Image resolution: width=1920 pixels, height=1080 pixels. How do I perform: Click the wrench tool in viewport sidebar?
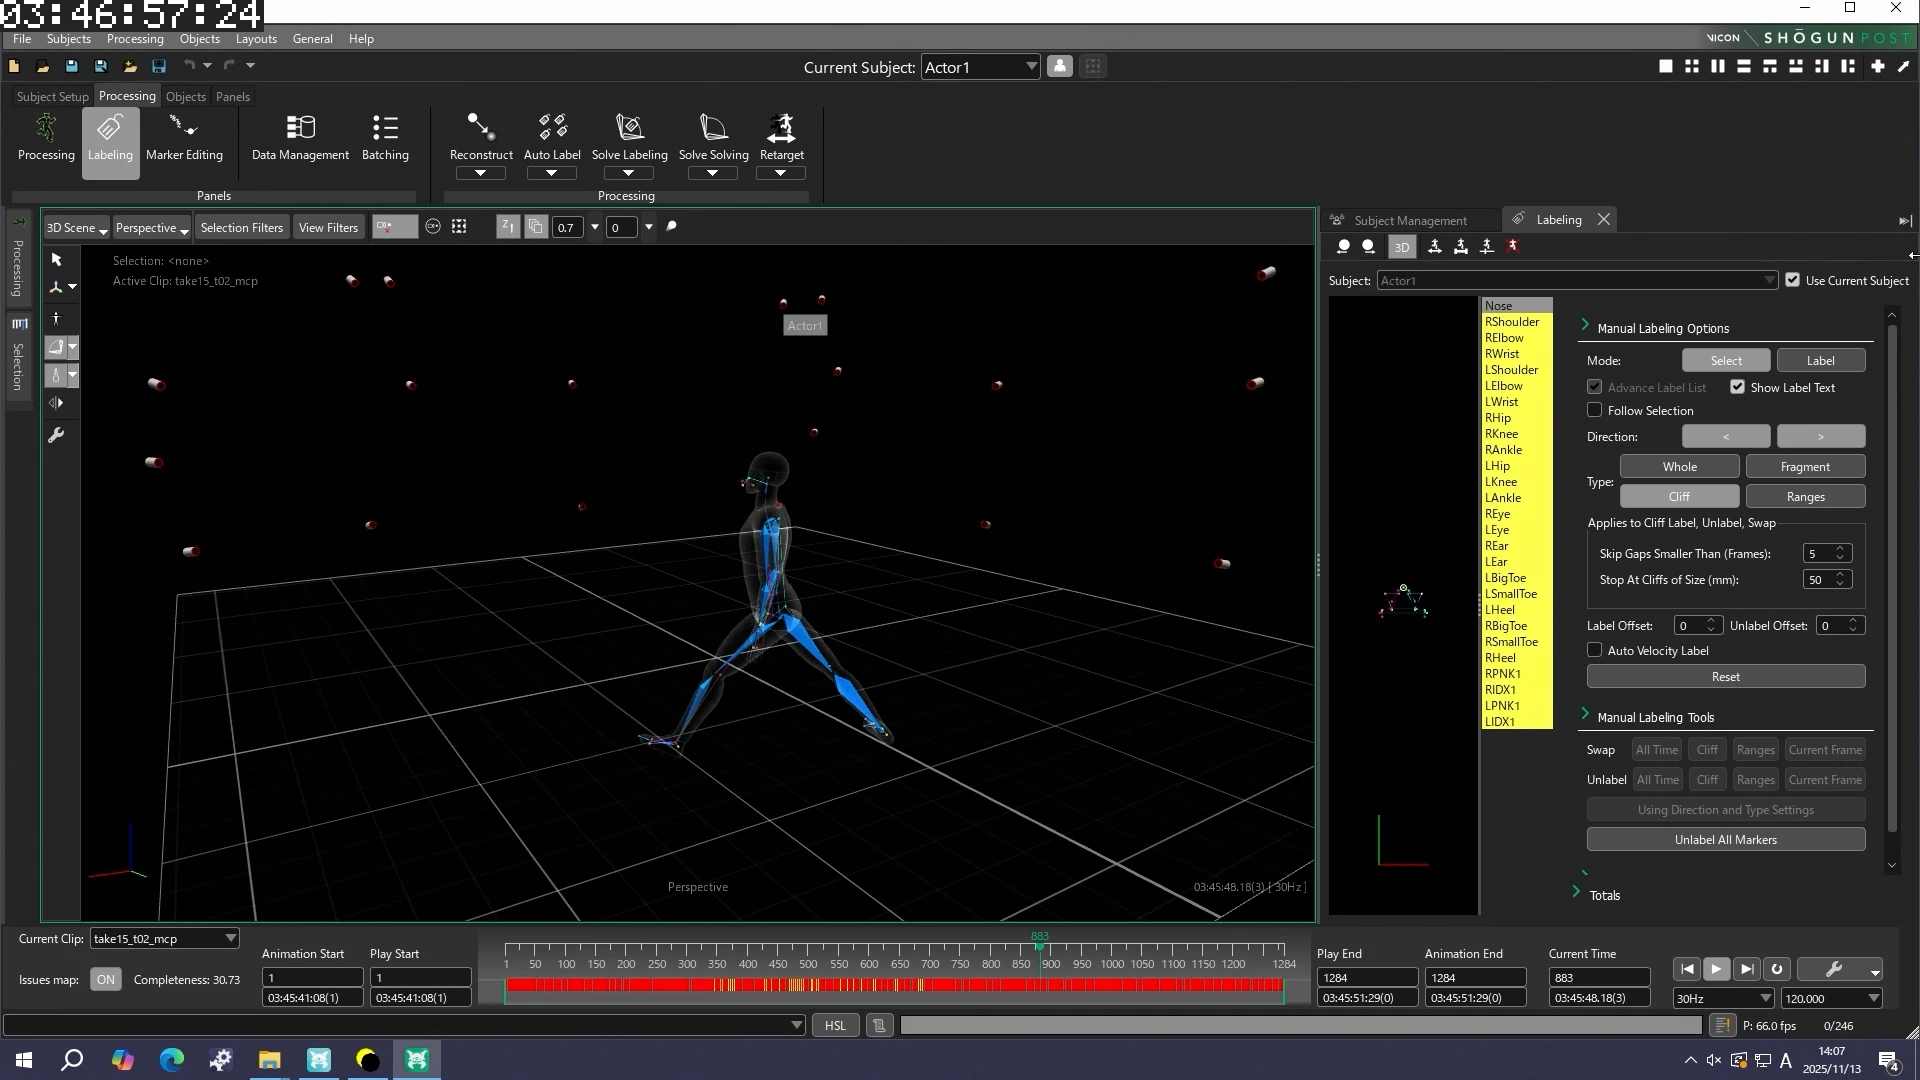[57, 435]
